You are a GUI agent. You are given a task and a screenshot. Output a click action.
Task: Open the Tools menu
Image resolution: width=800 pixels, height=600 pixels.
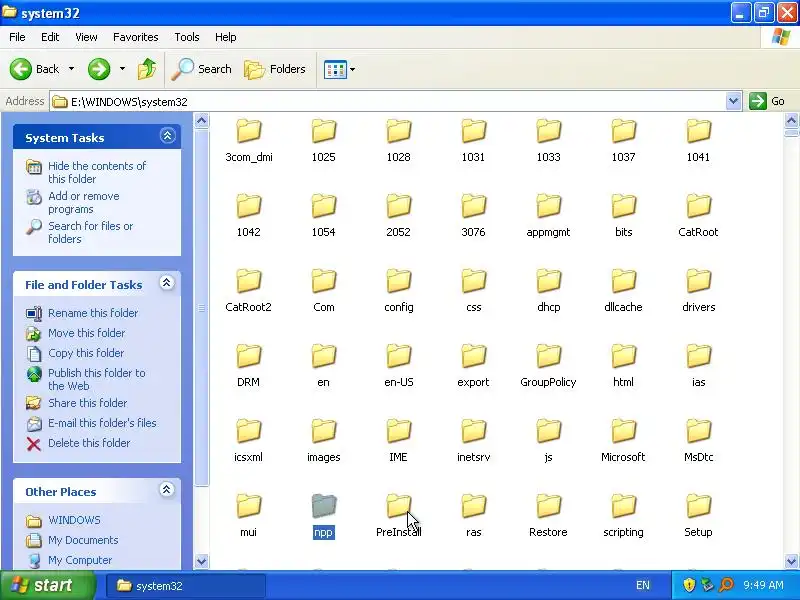pyautogui.click(x=187, y=37)
